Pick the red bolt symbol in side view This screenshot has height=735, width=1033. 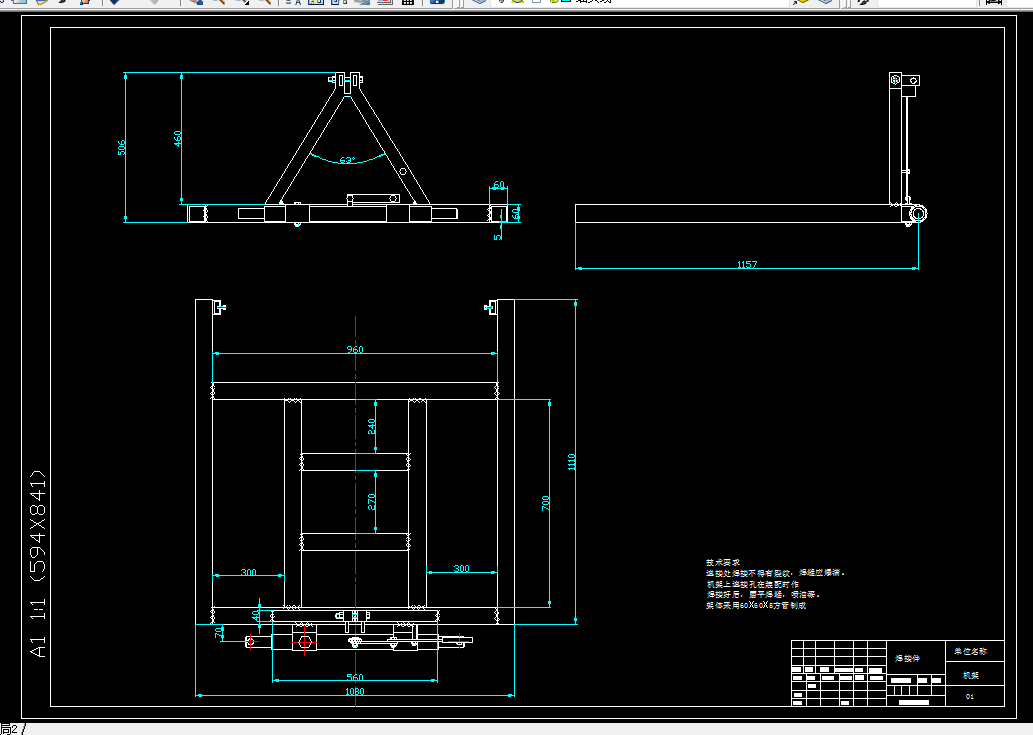click(895, 80)
